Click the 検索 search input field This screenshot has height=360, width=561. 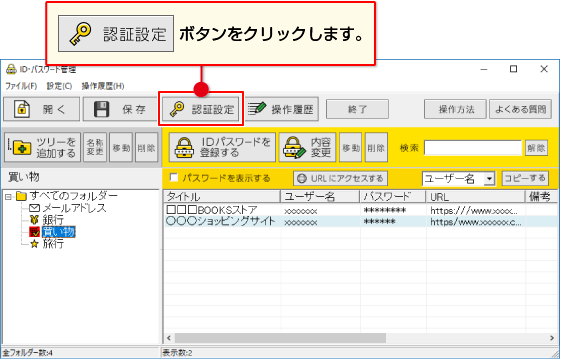click(x=473, y=148)
